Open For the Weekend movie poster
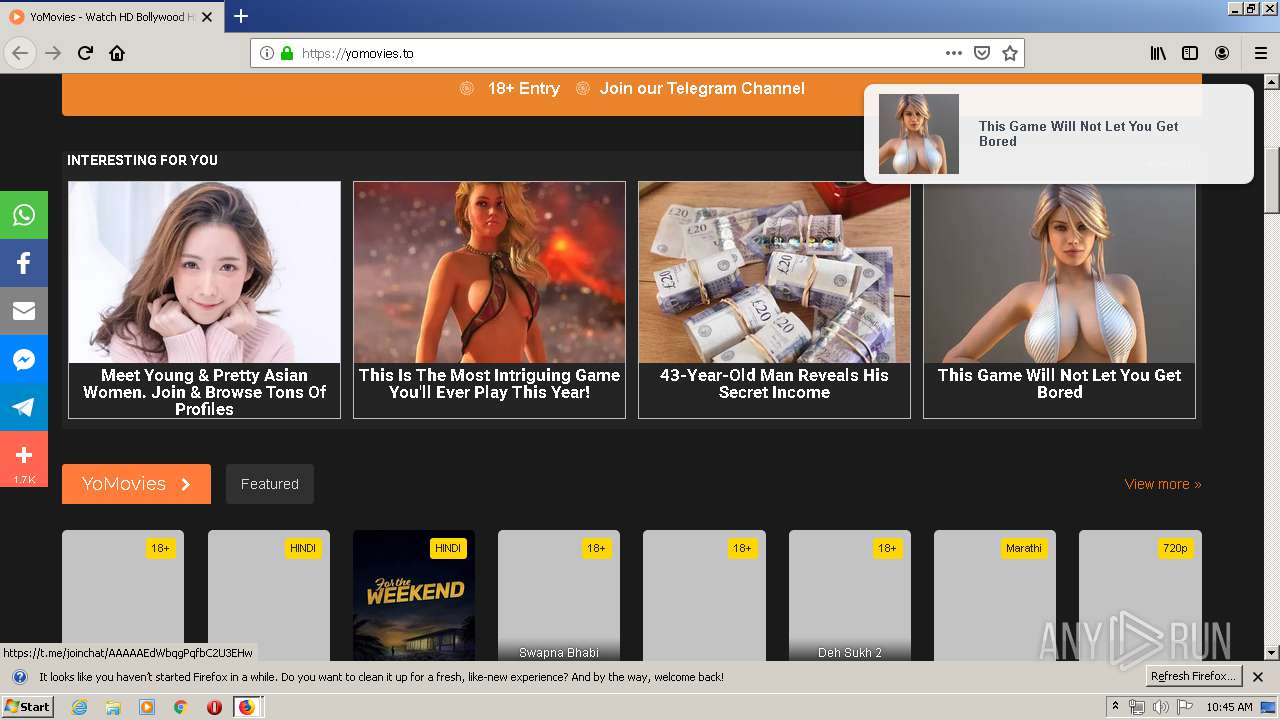Viewport: 1280px width, 720px height. click(x=414, y=595)
